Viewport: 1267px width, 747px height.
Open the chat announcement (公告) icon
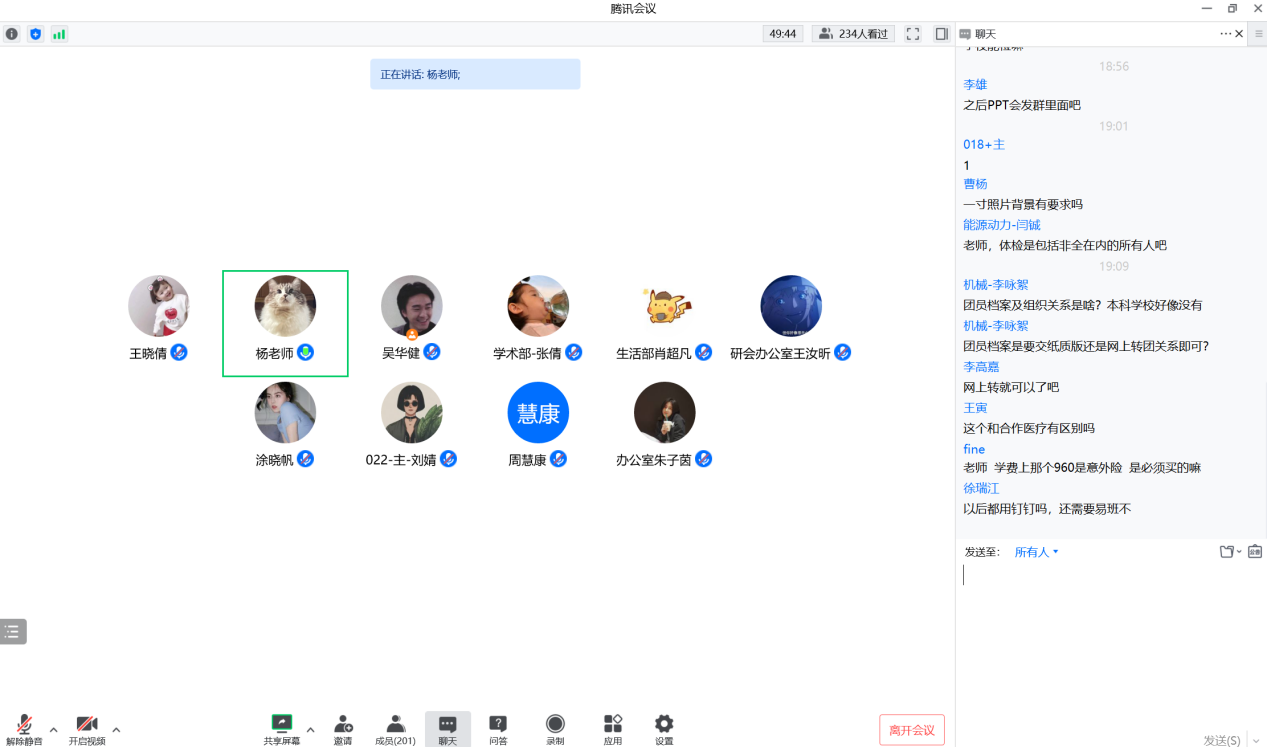pyautogui.click(x=1255, y=551)
